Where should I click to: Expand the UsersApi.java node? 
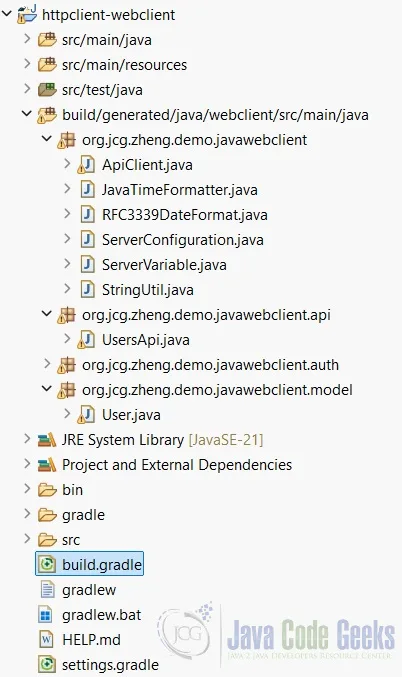click(67, 340)
